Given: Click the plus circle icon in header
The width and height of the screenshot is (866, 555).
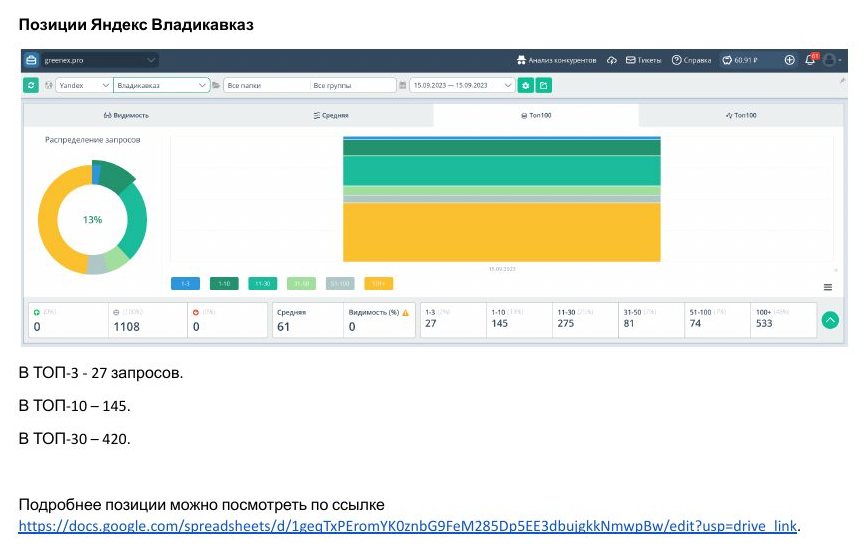Looking at the screenshot, I should [789, 60].
